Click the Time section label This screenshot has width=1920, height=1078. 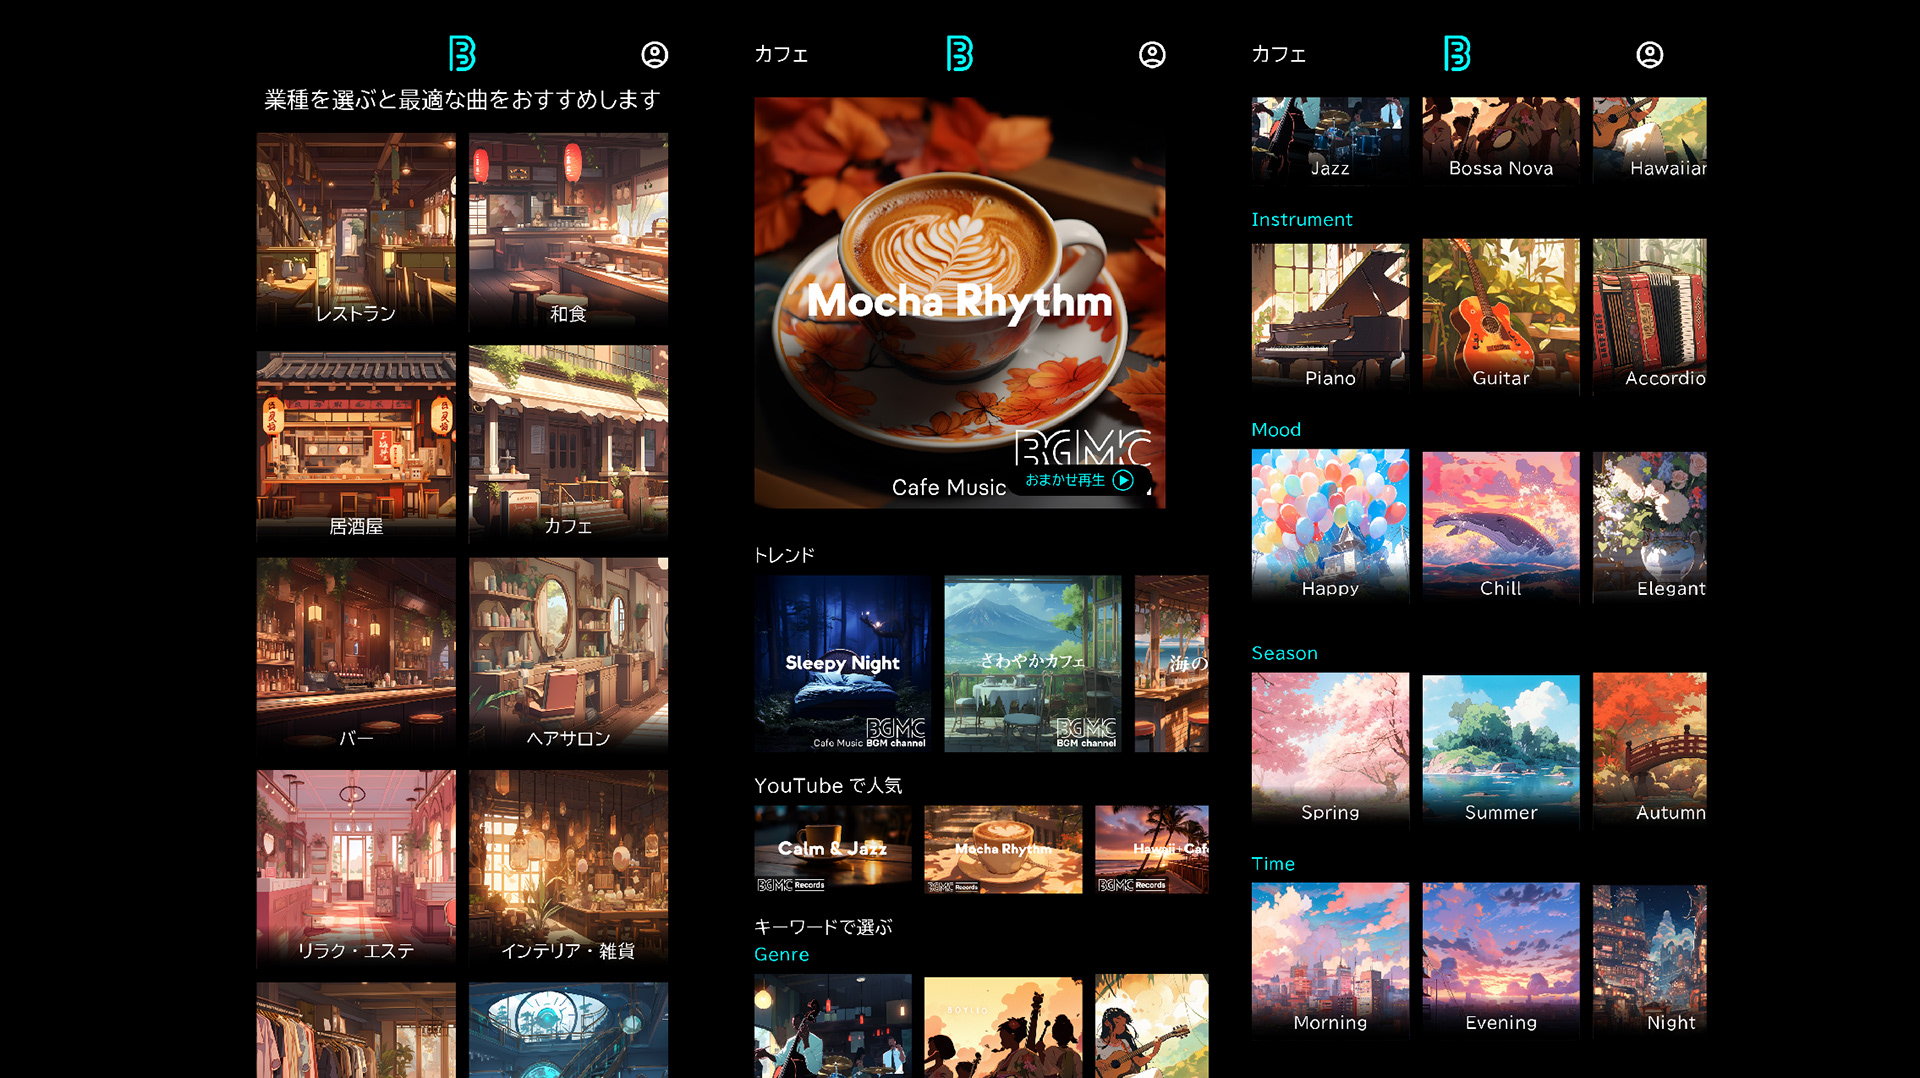[1273, 863]
